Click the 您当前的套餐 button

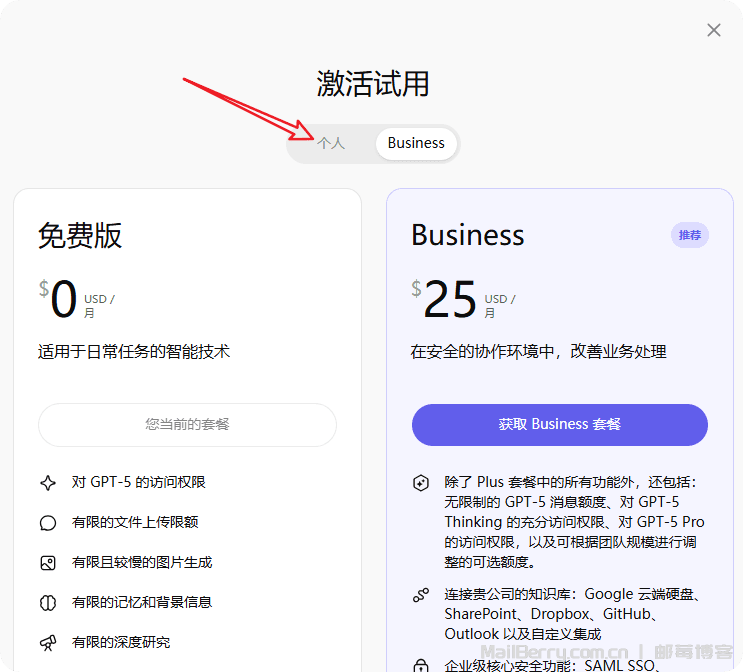pos(187,425)
